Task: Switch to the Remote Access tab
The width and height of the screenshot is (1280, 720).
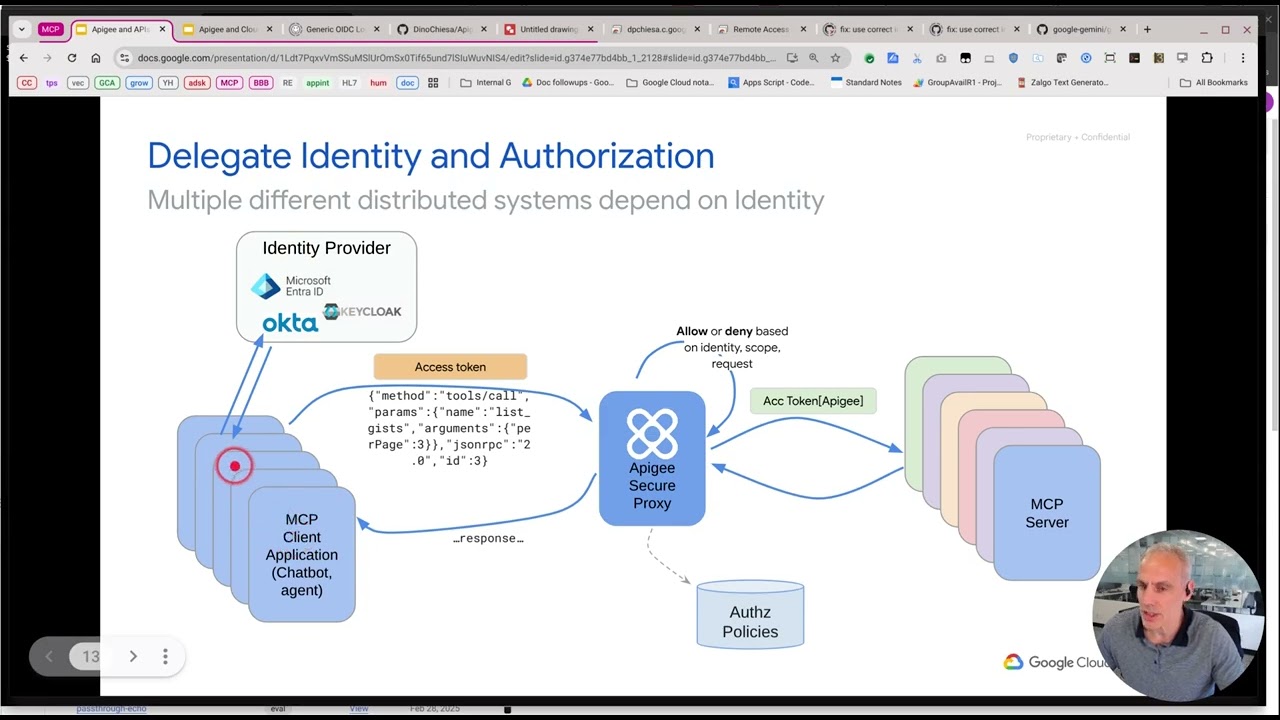Action: [761, 29]
